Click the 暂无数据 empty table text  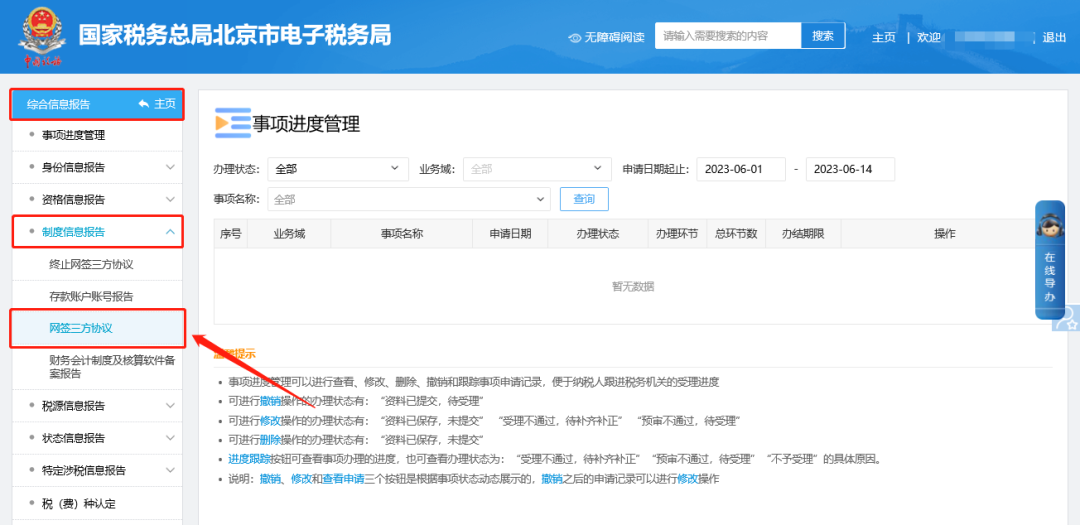(x=633, y=287)
